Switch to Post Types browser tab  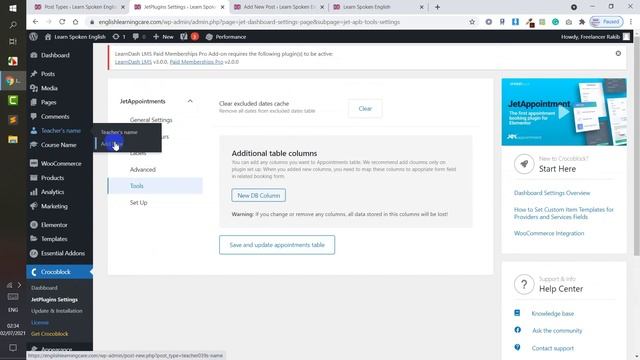(x=79, y=7)
